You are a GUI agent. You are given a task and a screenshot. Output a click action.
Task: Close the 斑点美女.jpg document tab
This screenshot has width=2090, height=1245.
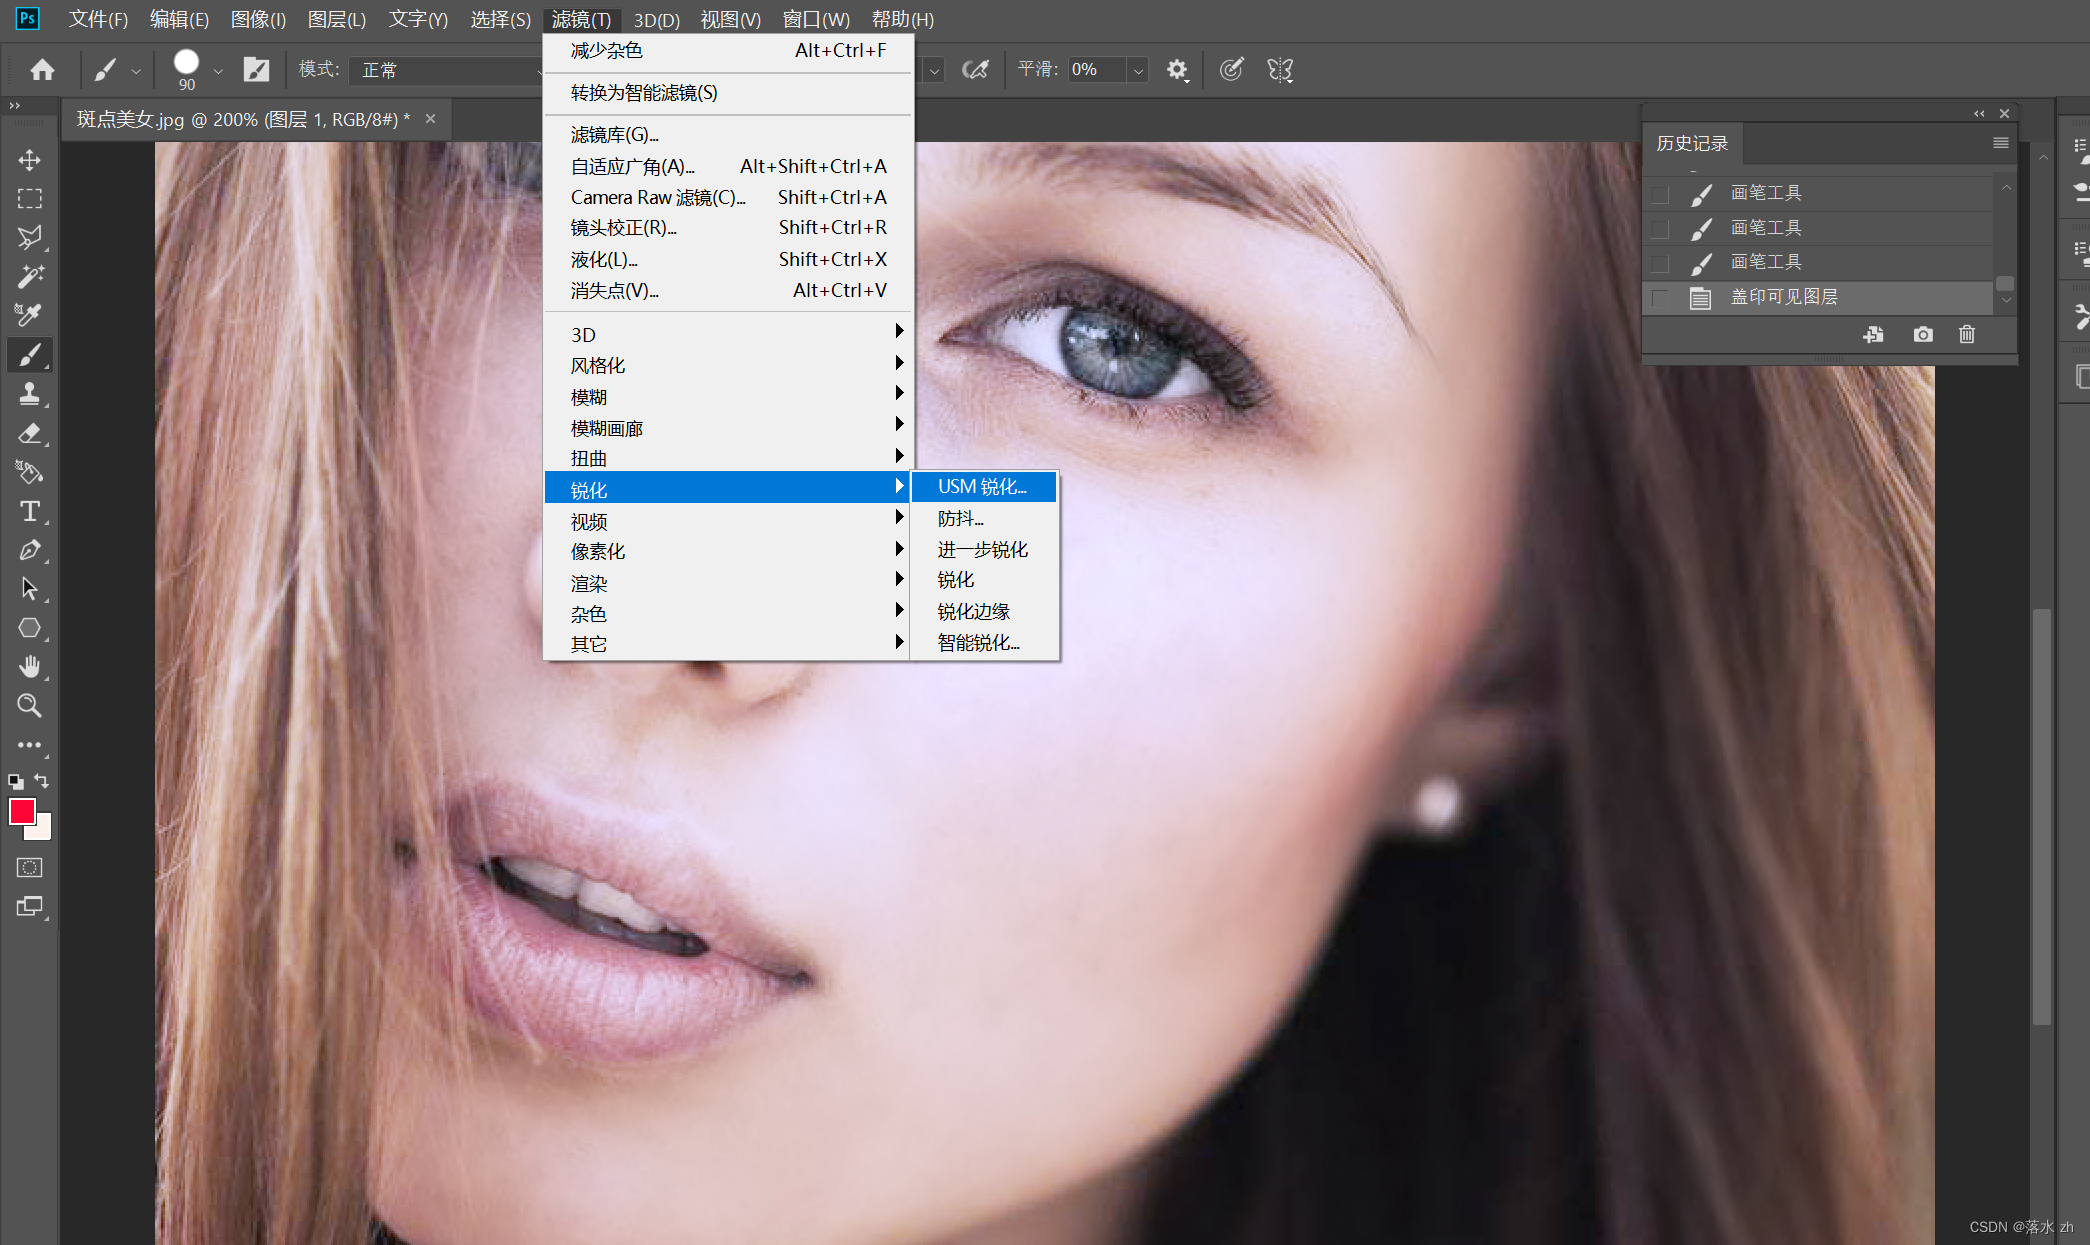click(430, 119)
